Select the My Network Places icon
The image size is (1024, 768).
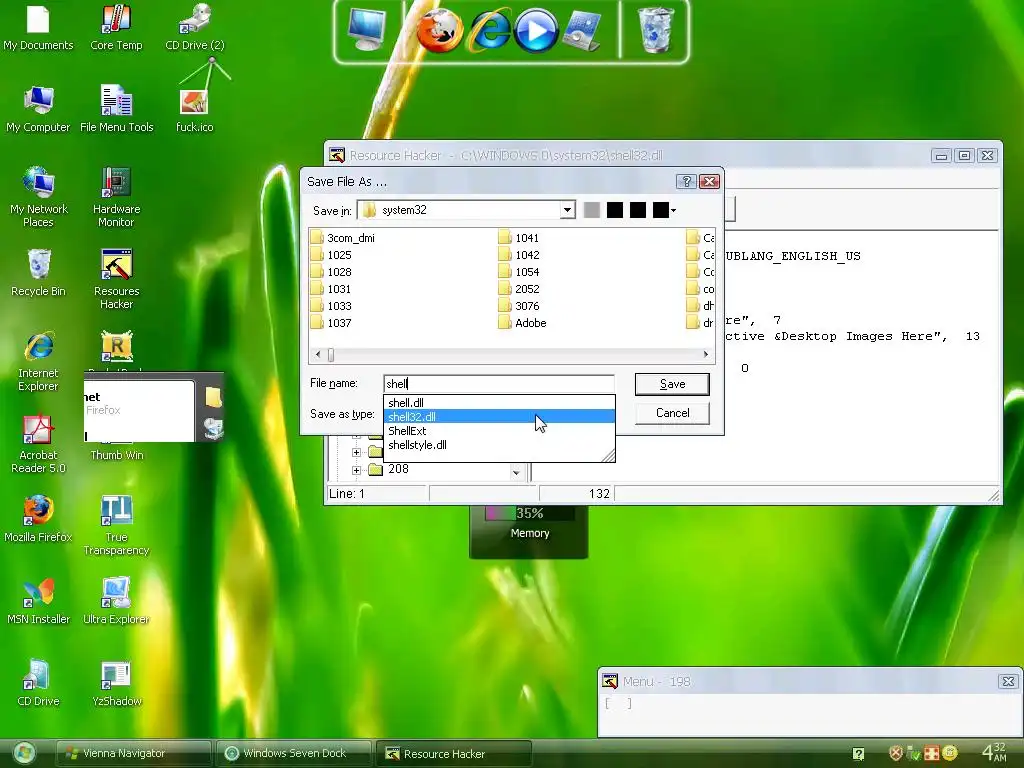coord(38,197)
